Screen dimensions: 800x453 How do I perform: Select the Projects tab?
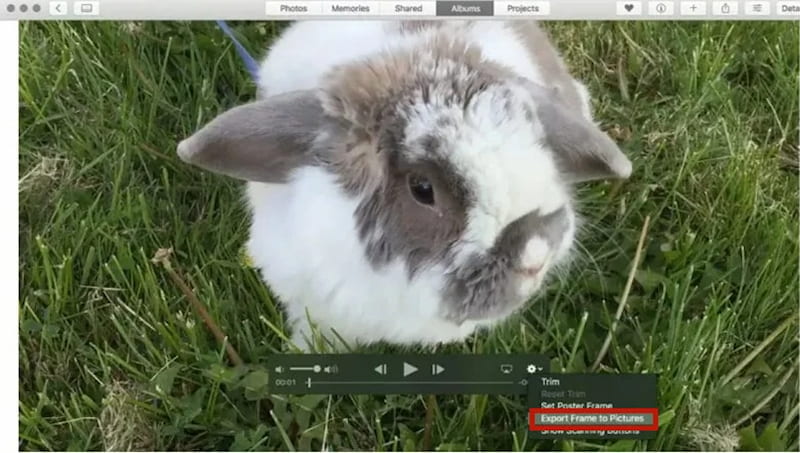point(522,8)
